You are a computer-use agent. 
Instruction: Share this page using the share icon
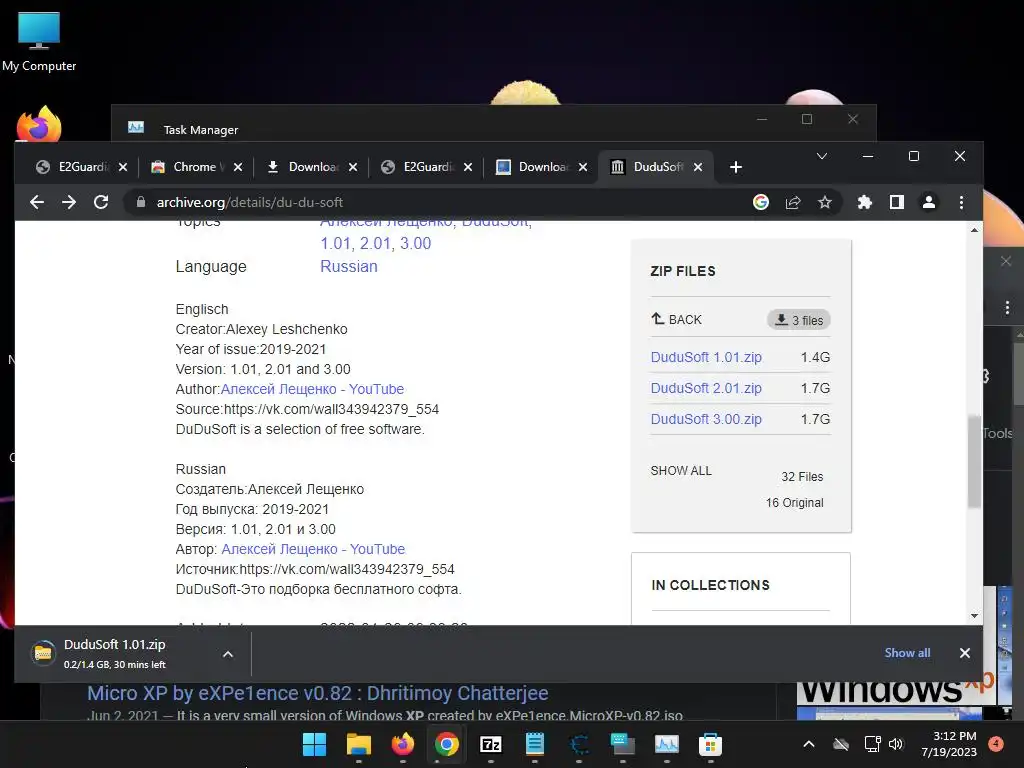(793, 202)
